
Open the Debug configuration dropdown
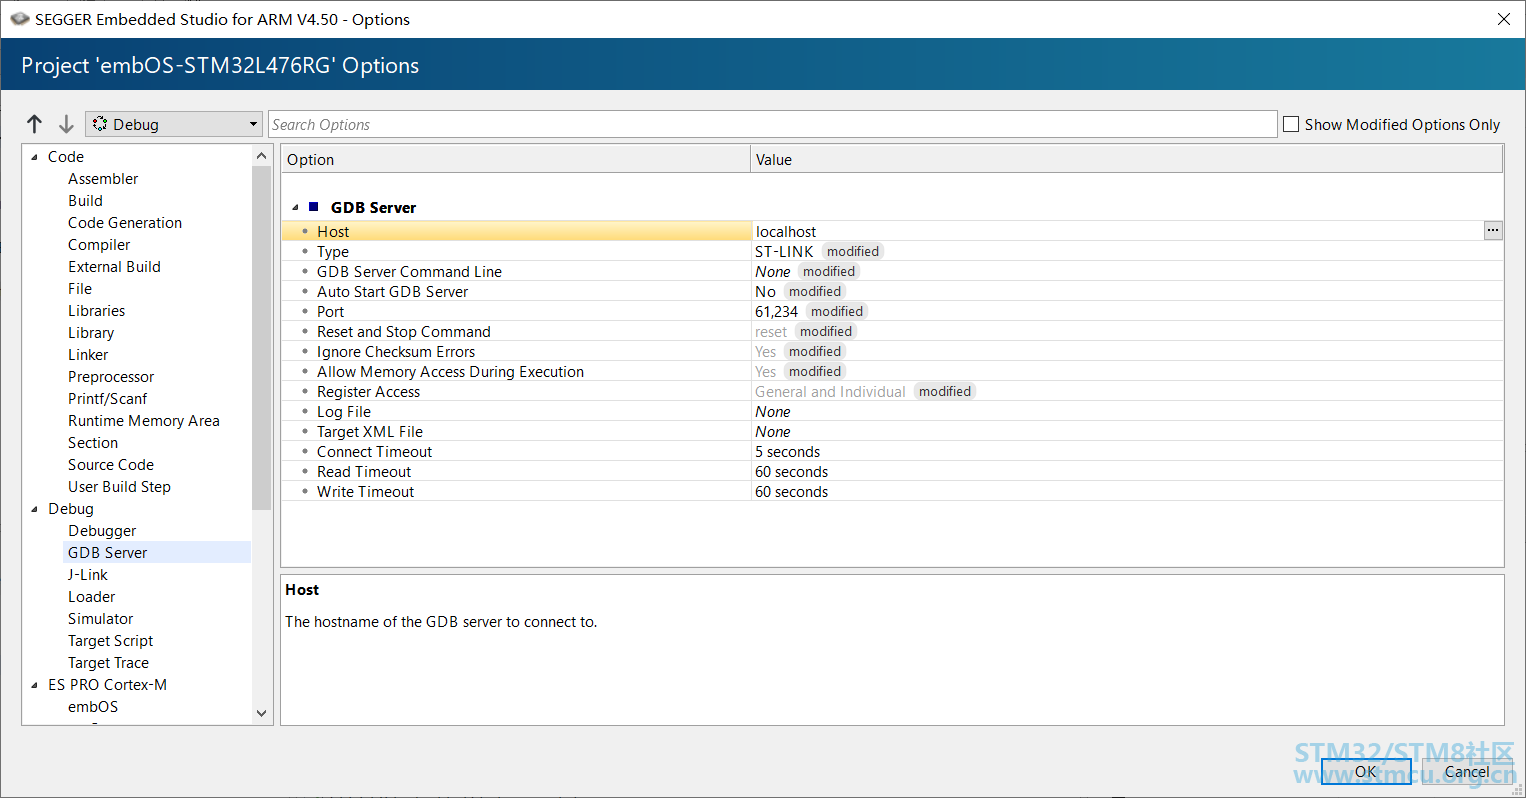174,124
